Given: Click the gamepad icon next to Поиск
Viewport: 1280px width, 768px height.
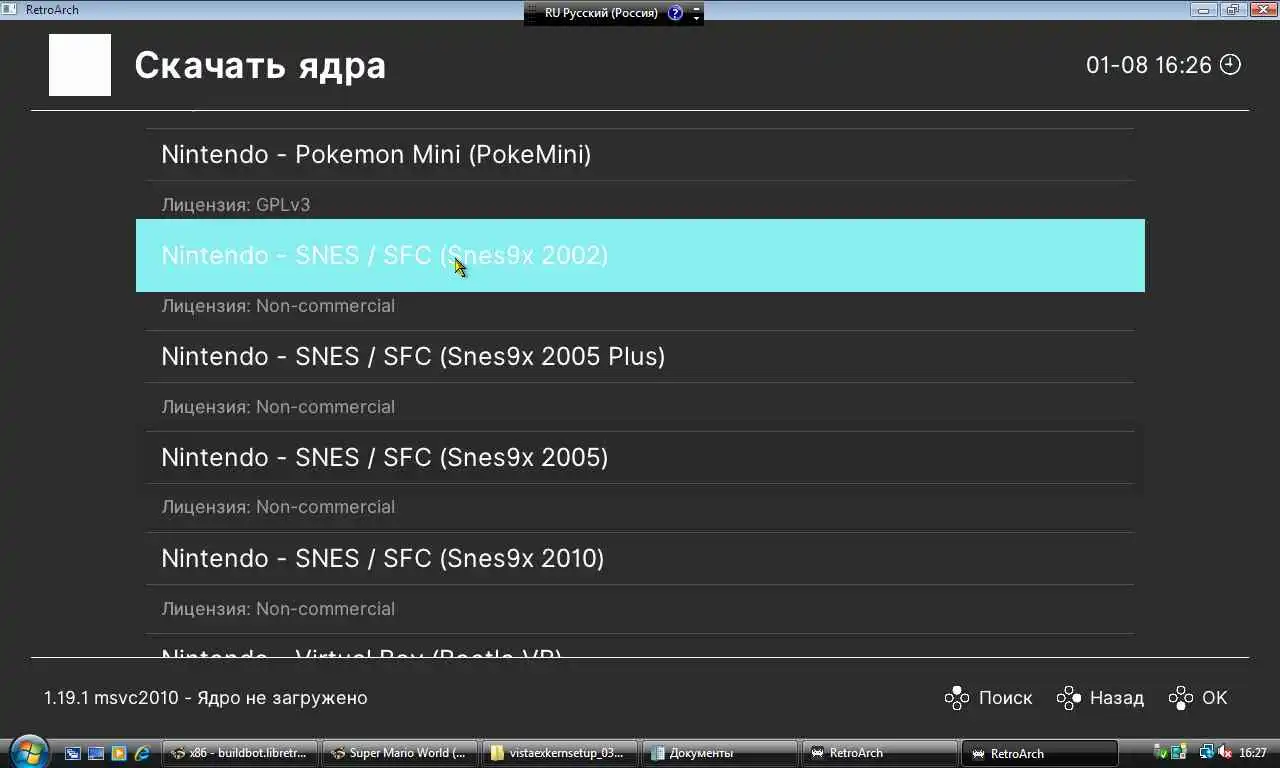Looking at the screenshot, I should point(957,698).
